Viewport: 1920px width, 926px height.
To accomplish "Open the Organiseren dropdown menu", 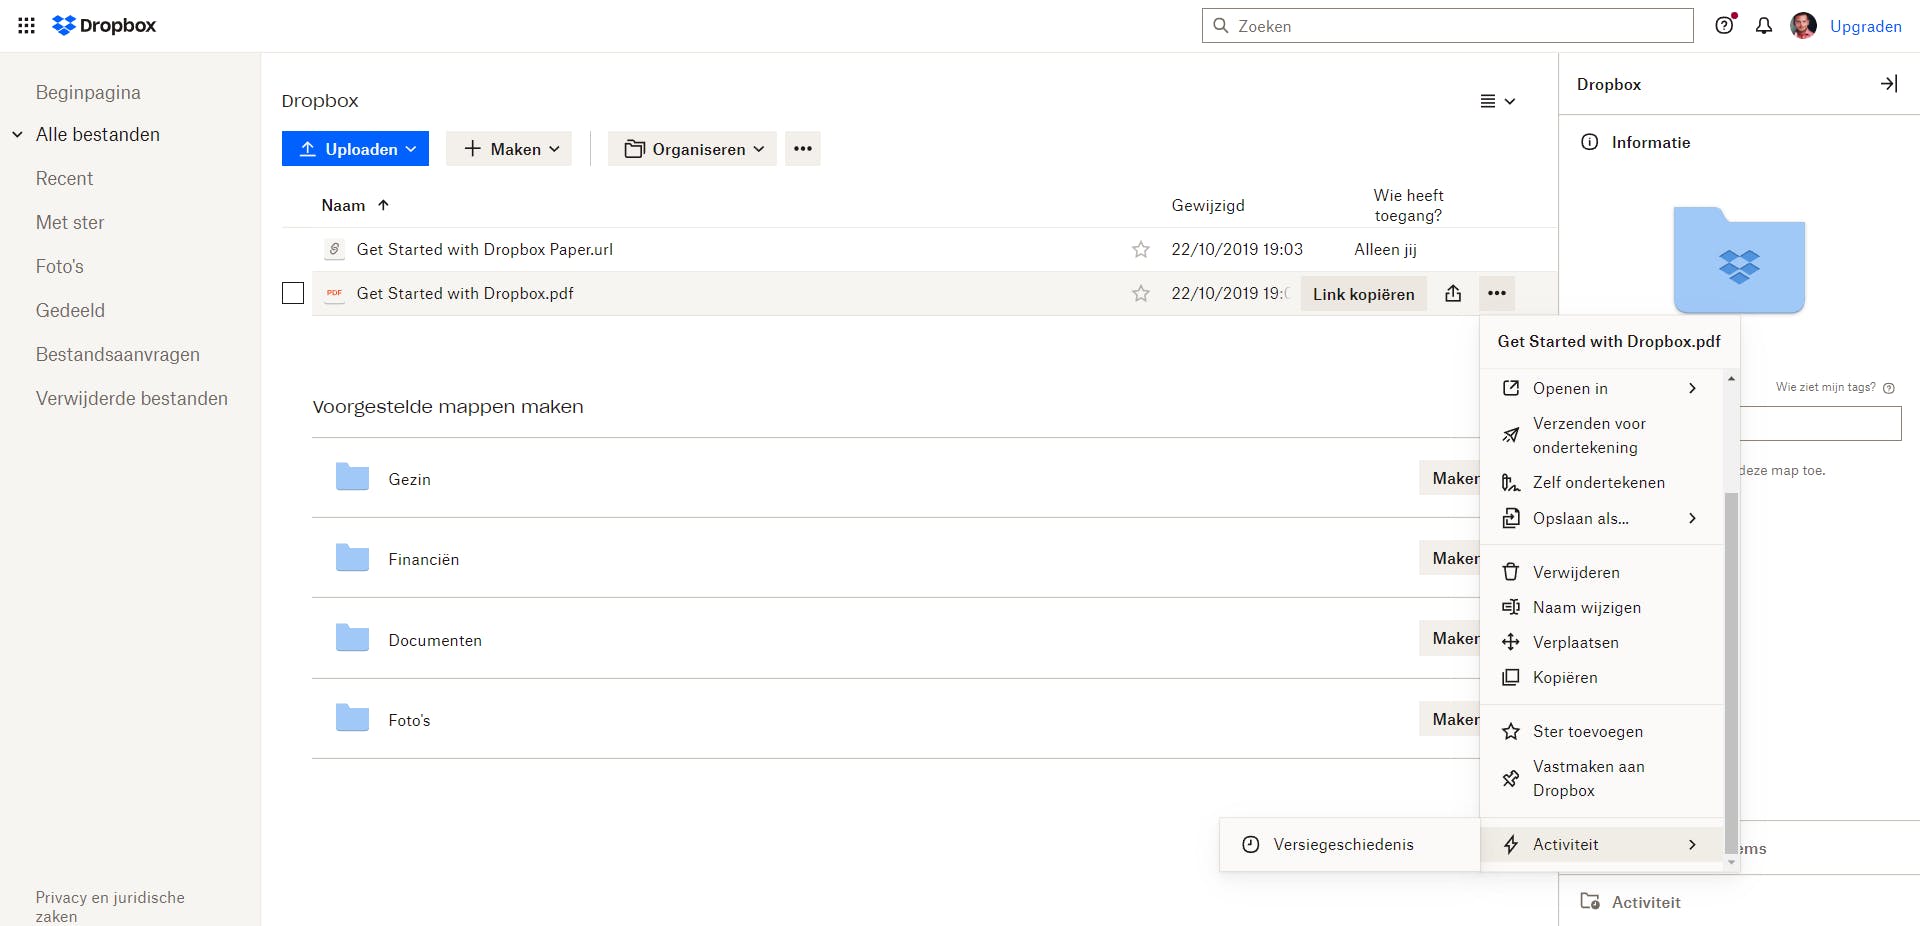I will click(692, 149).
